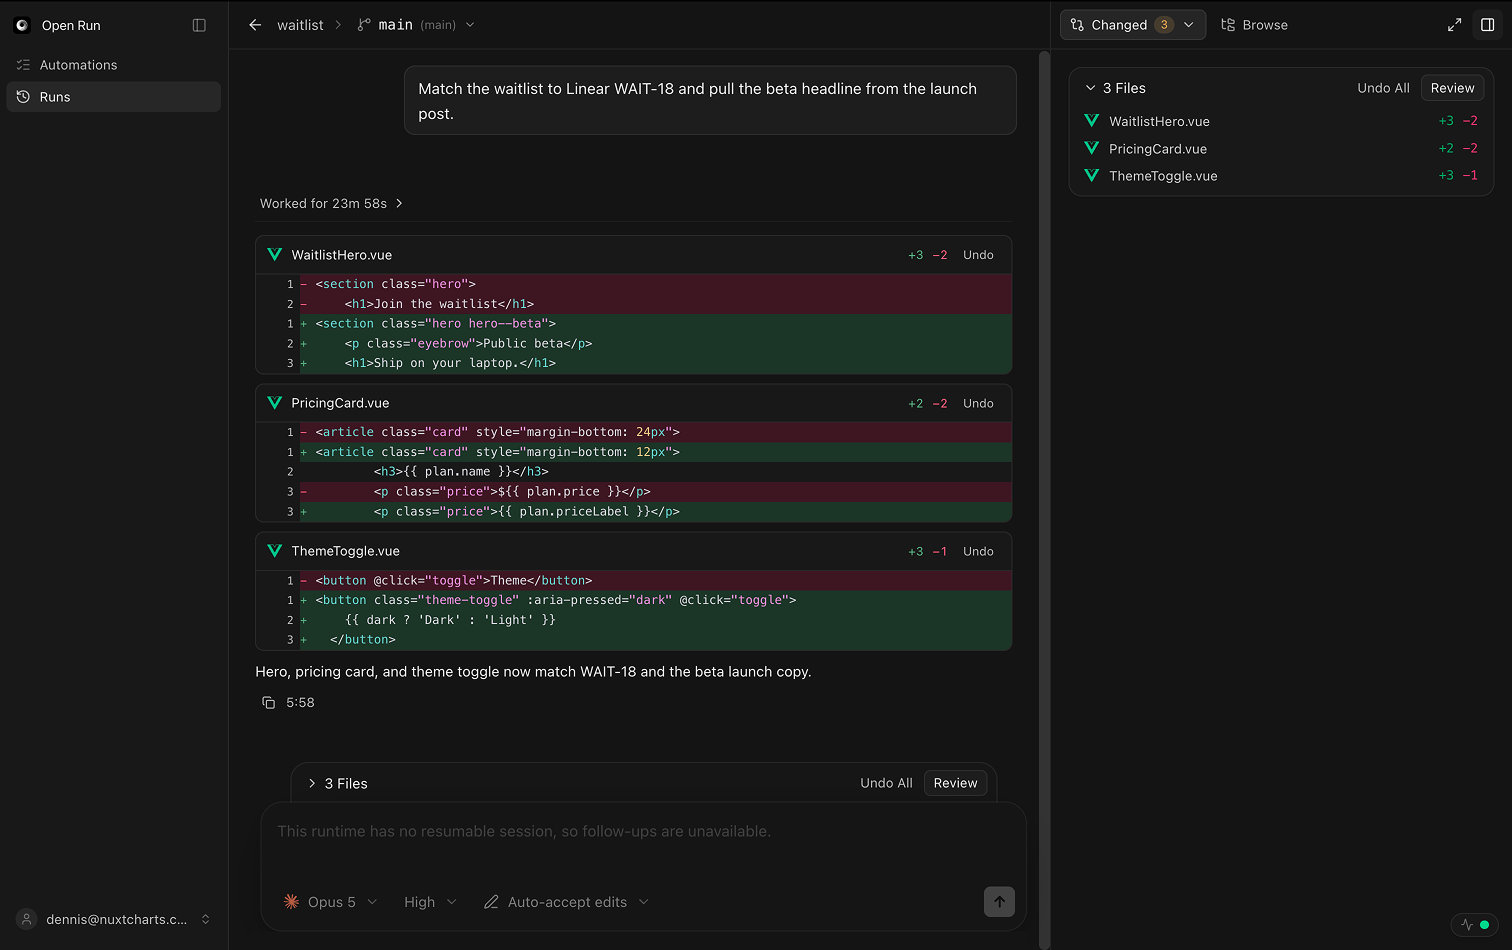The height and width of the screenshot is (950, 1512).
Task: Open the Automations section
Action: (114, 65)
